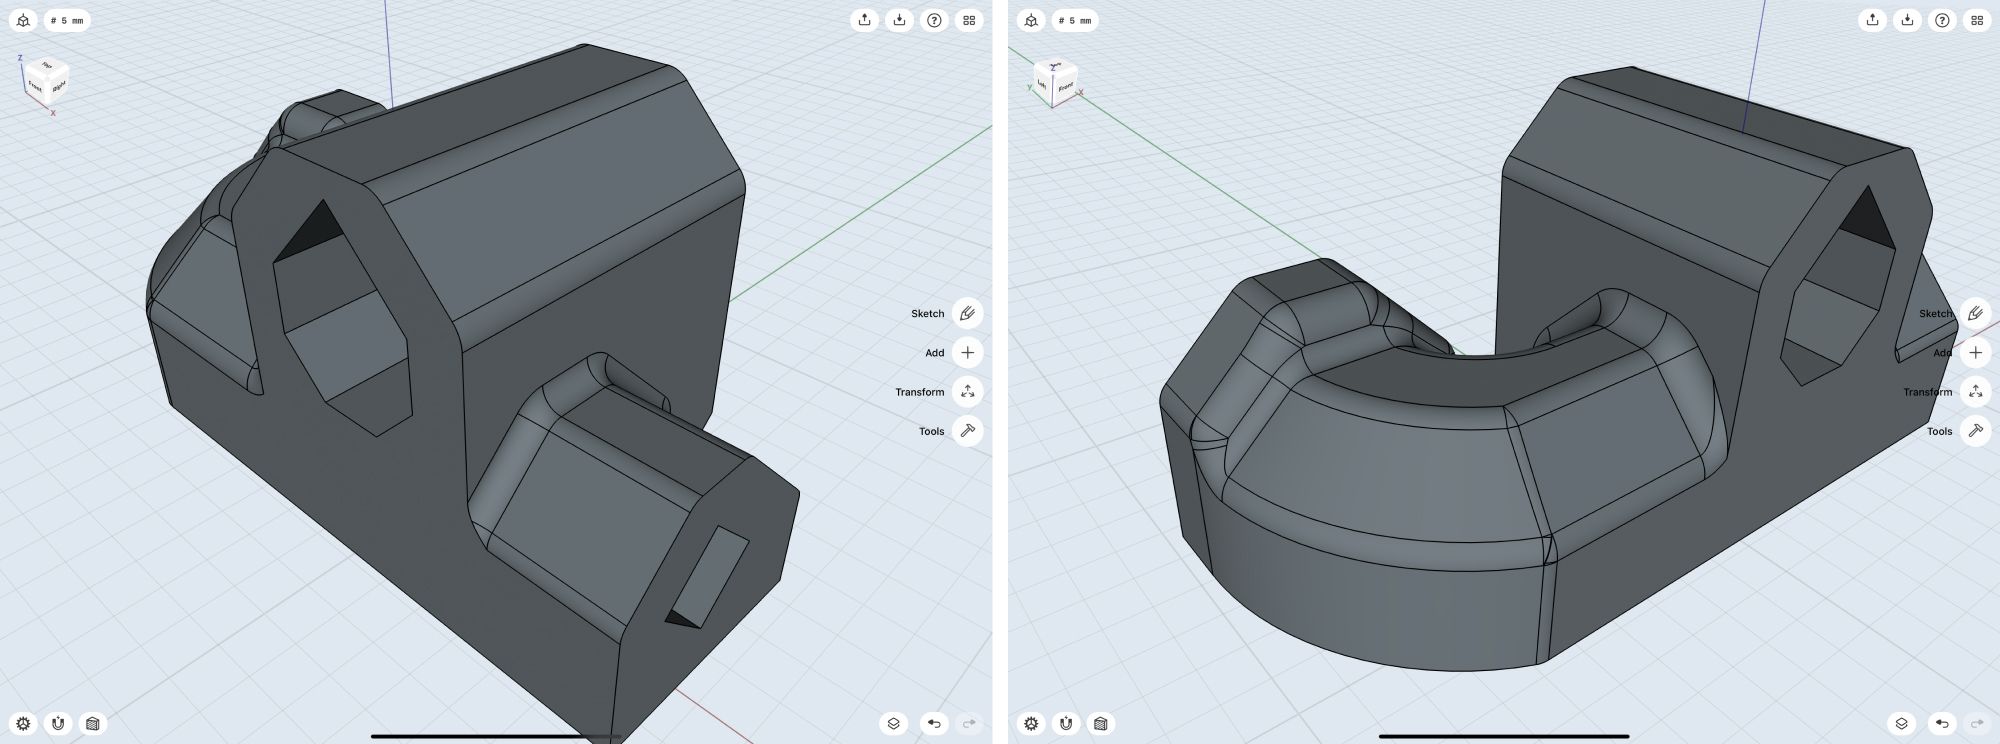Screen dimensions: 2000x744
Task: Open the Add plus icon, left screenshot
Action: pos(967,352)
